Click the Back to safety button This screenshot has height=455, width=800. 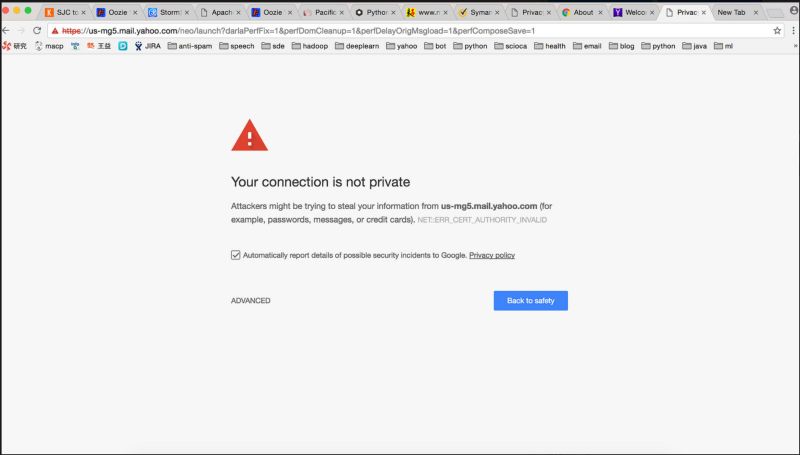click(x=531, y=301)
